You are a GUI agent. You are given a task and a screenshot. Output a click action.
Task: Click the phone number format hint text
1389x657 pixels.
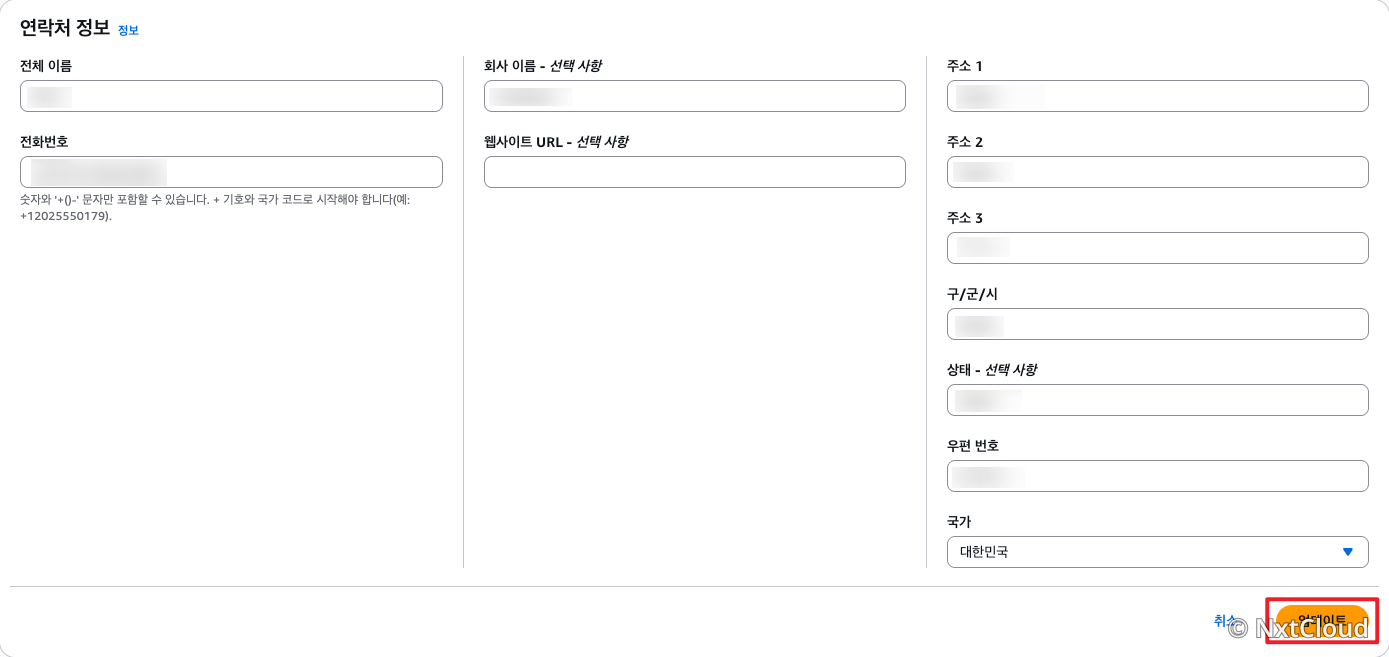tap(215, 207)
